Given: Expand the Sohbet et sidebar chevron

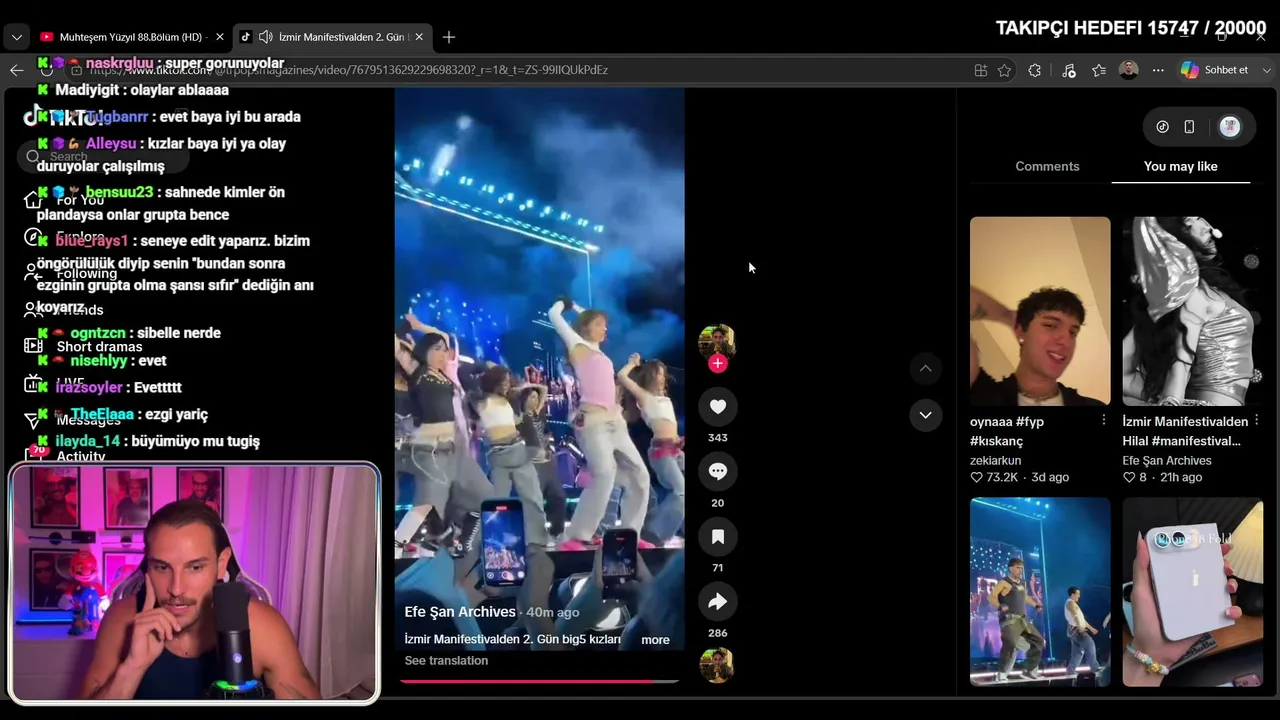Looking at the screenshot, I should click(1268, 70).
